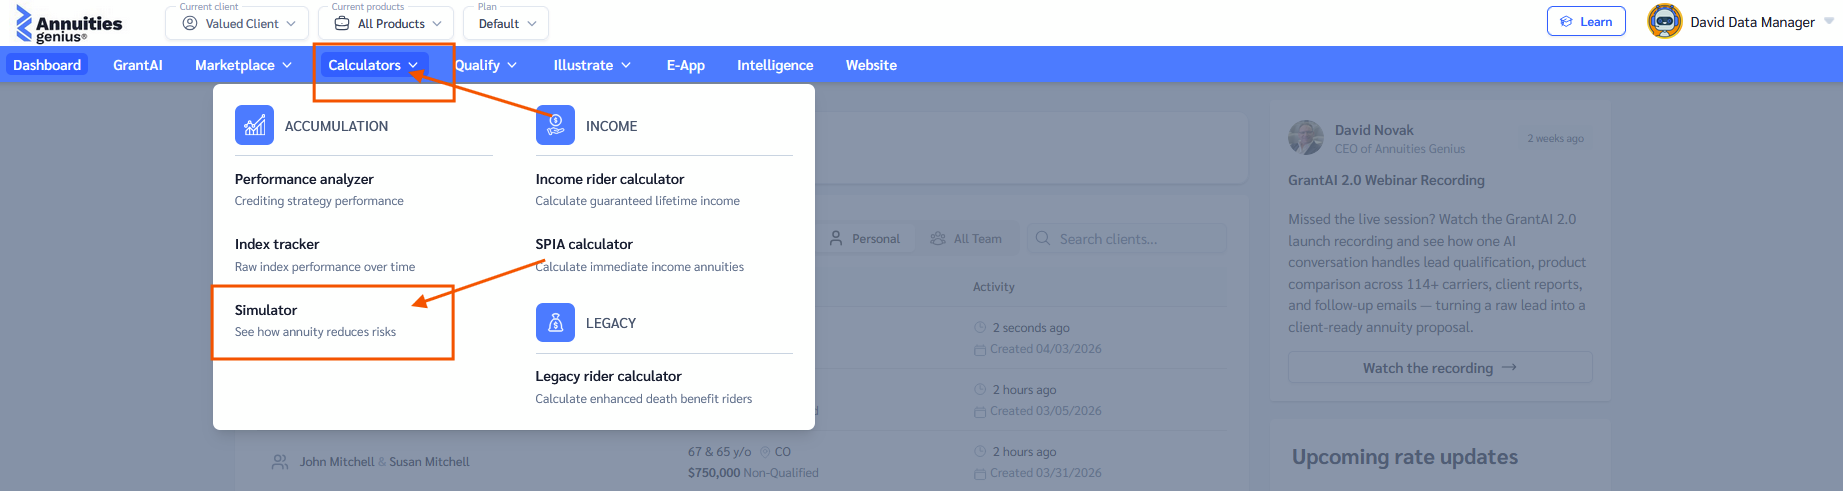Open the Website tab
This screenshot has width=1843, height=491.
(871, 65)
